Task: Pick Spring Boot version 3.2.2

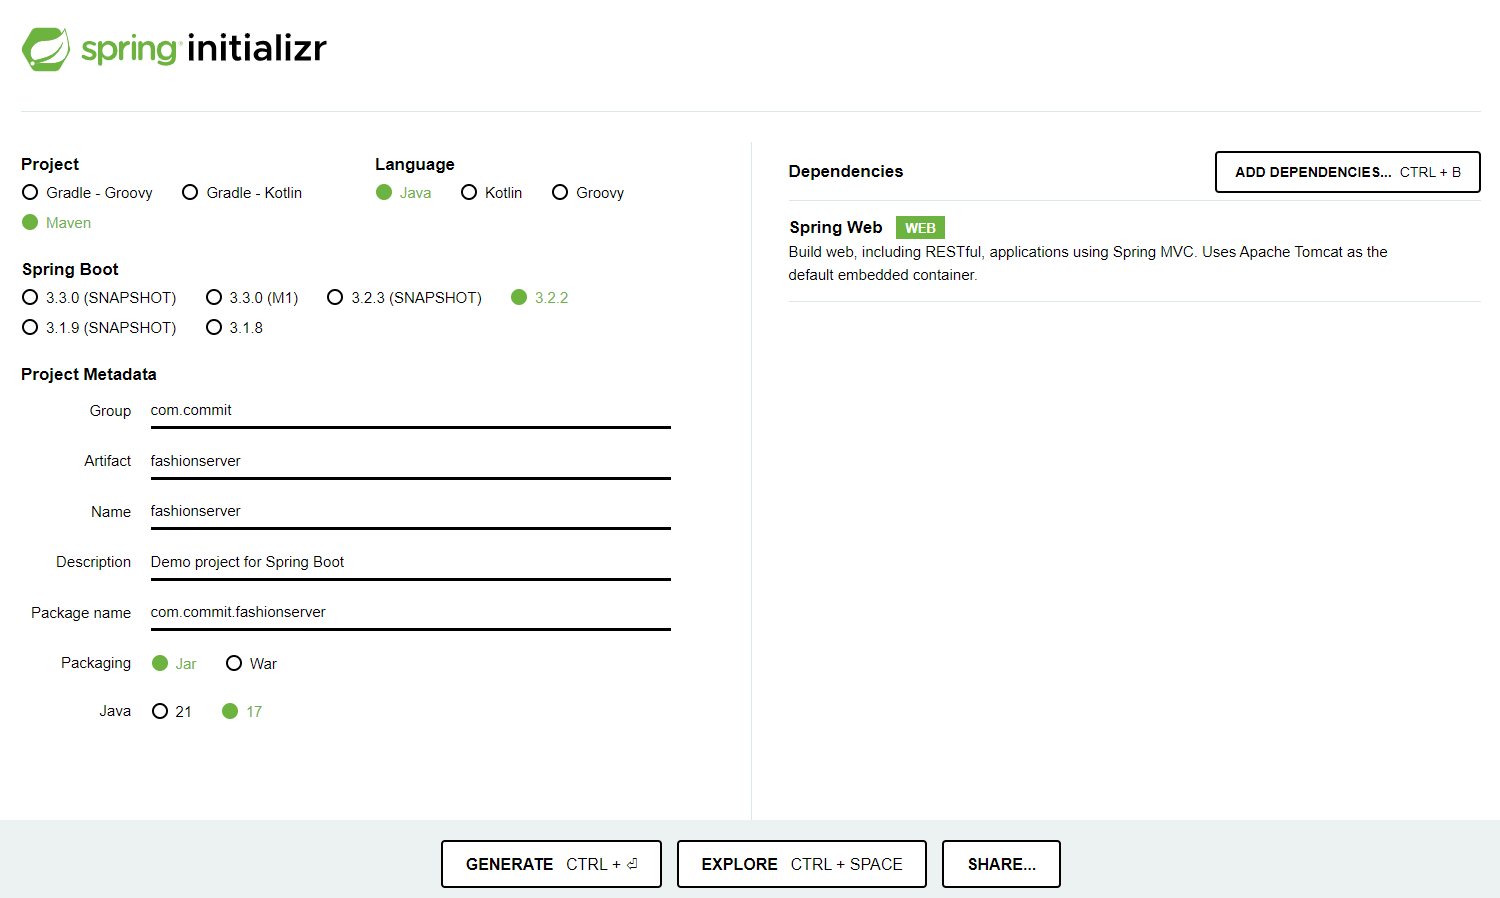Action: click(x=540, y=298)
